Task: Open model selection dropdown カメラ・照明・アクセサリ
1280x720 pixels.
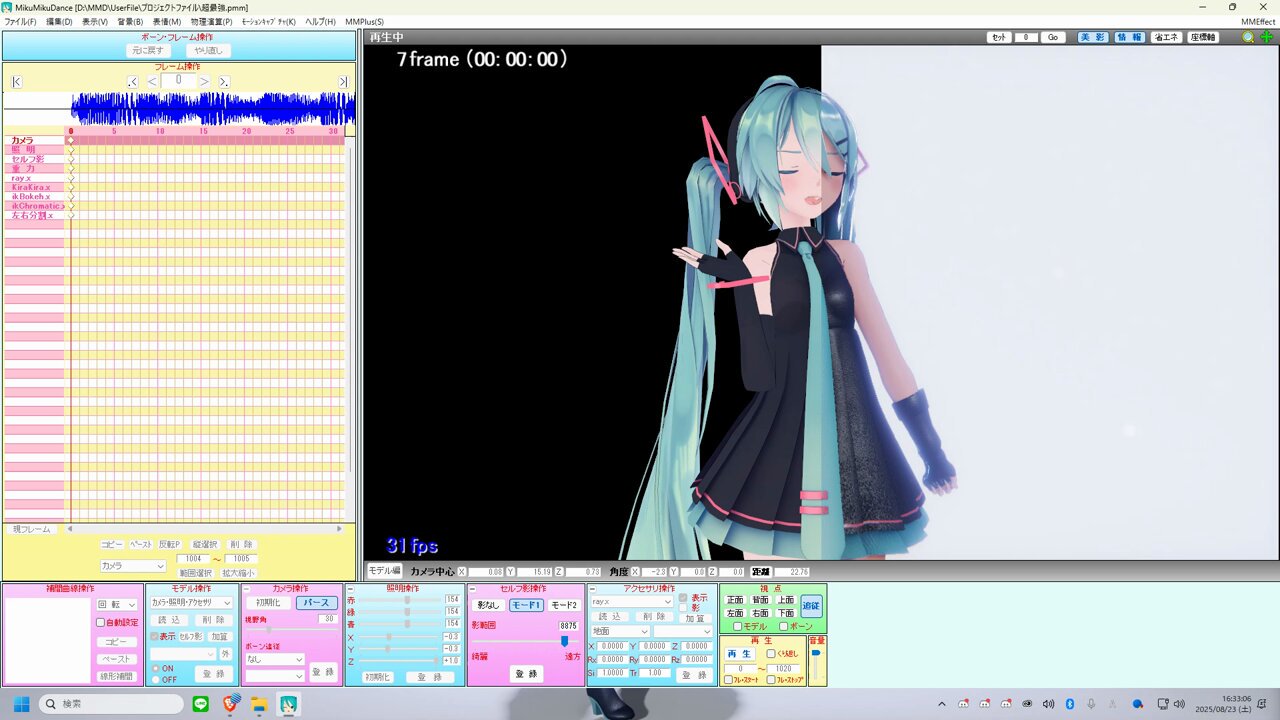Action: click(x=191, y=603)
